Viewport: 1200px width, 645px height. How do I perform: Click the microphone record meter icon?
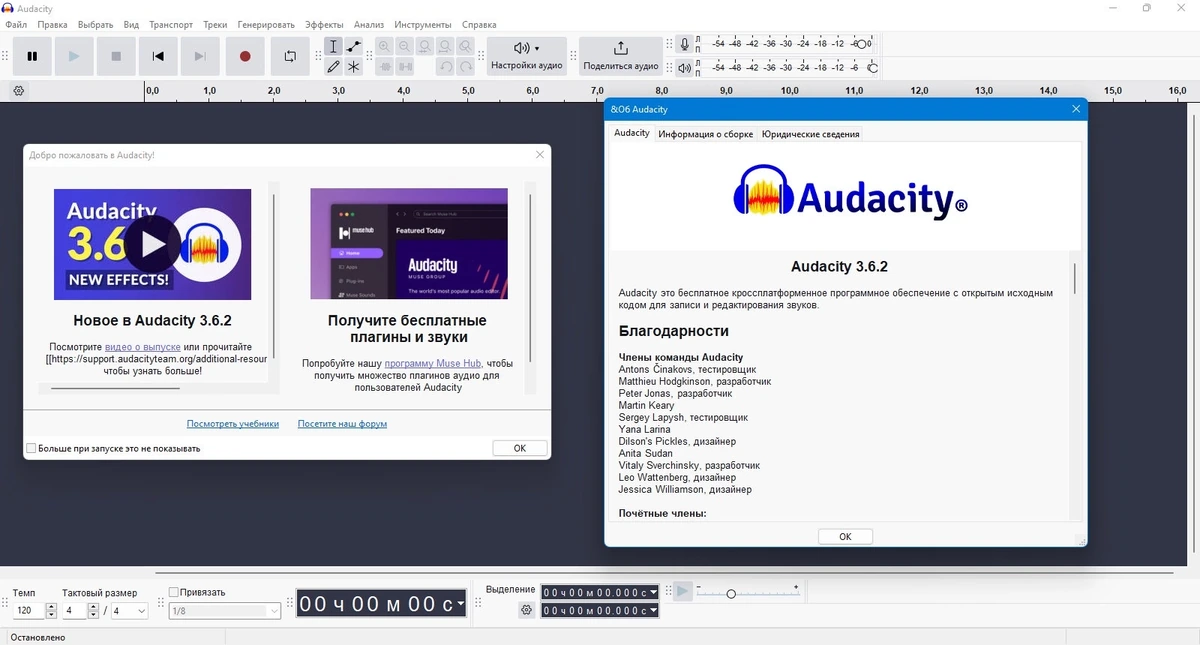coord(685,44)
